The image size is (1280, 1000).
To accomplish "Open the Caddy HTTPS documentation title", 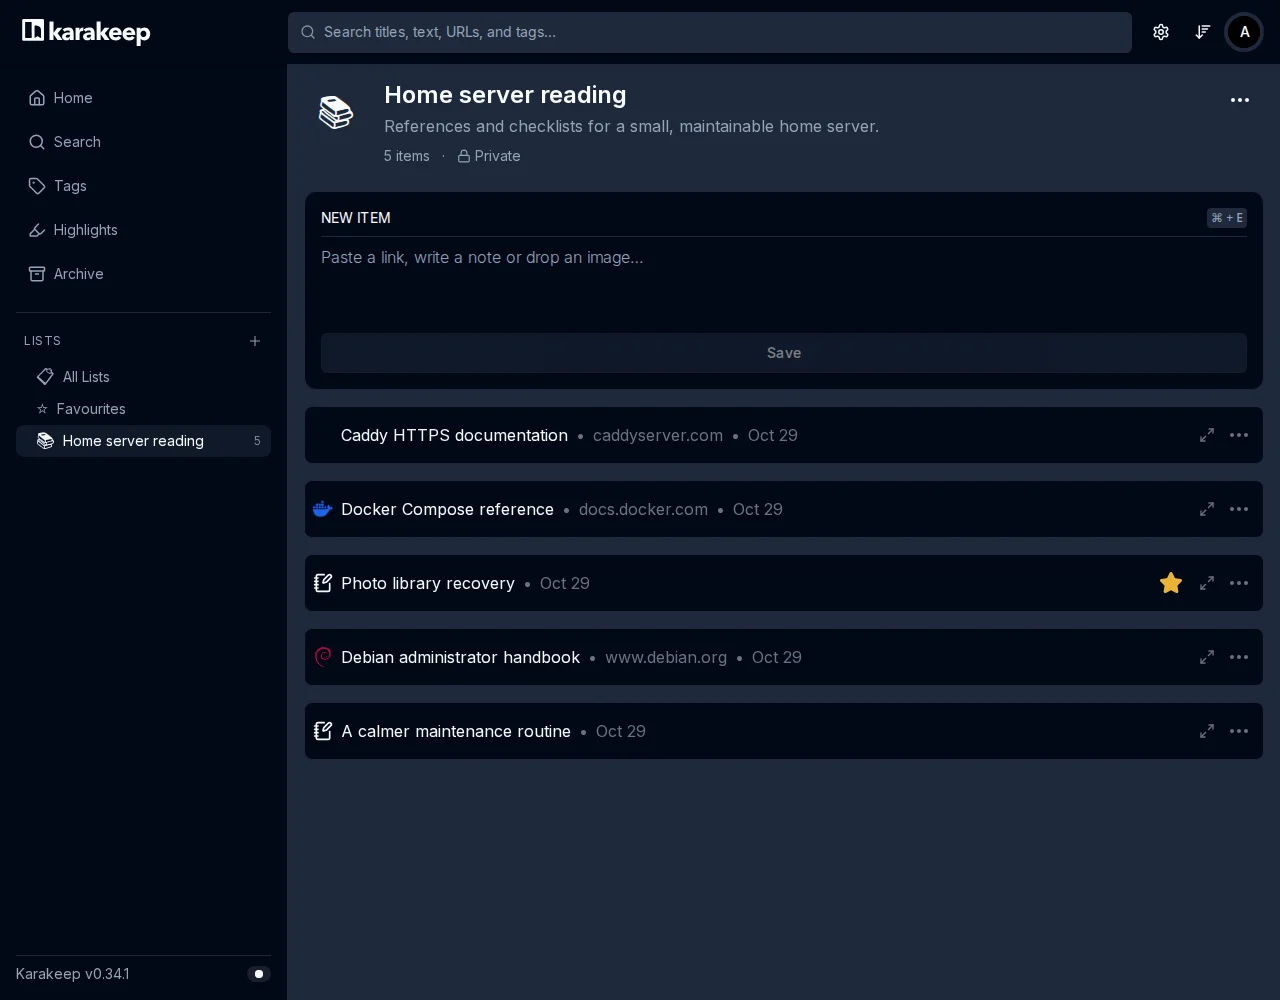I will point(454,435).
